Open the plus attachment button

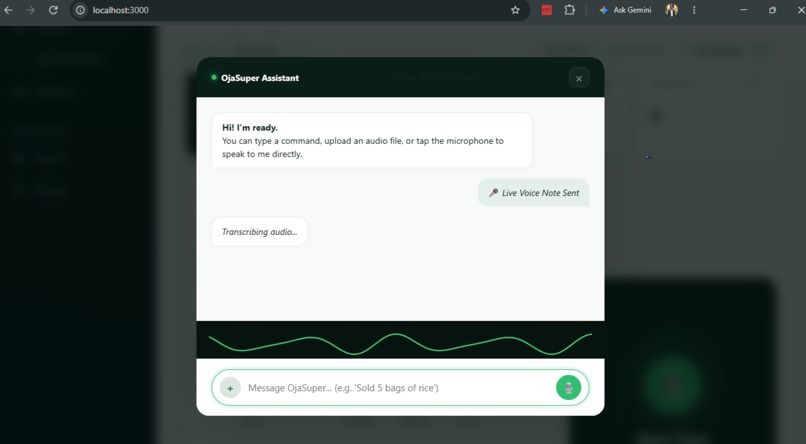(x=230, y=388)
